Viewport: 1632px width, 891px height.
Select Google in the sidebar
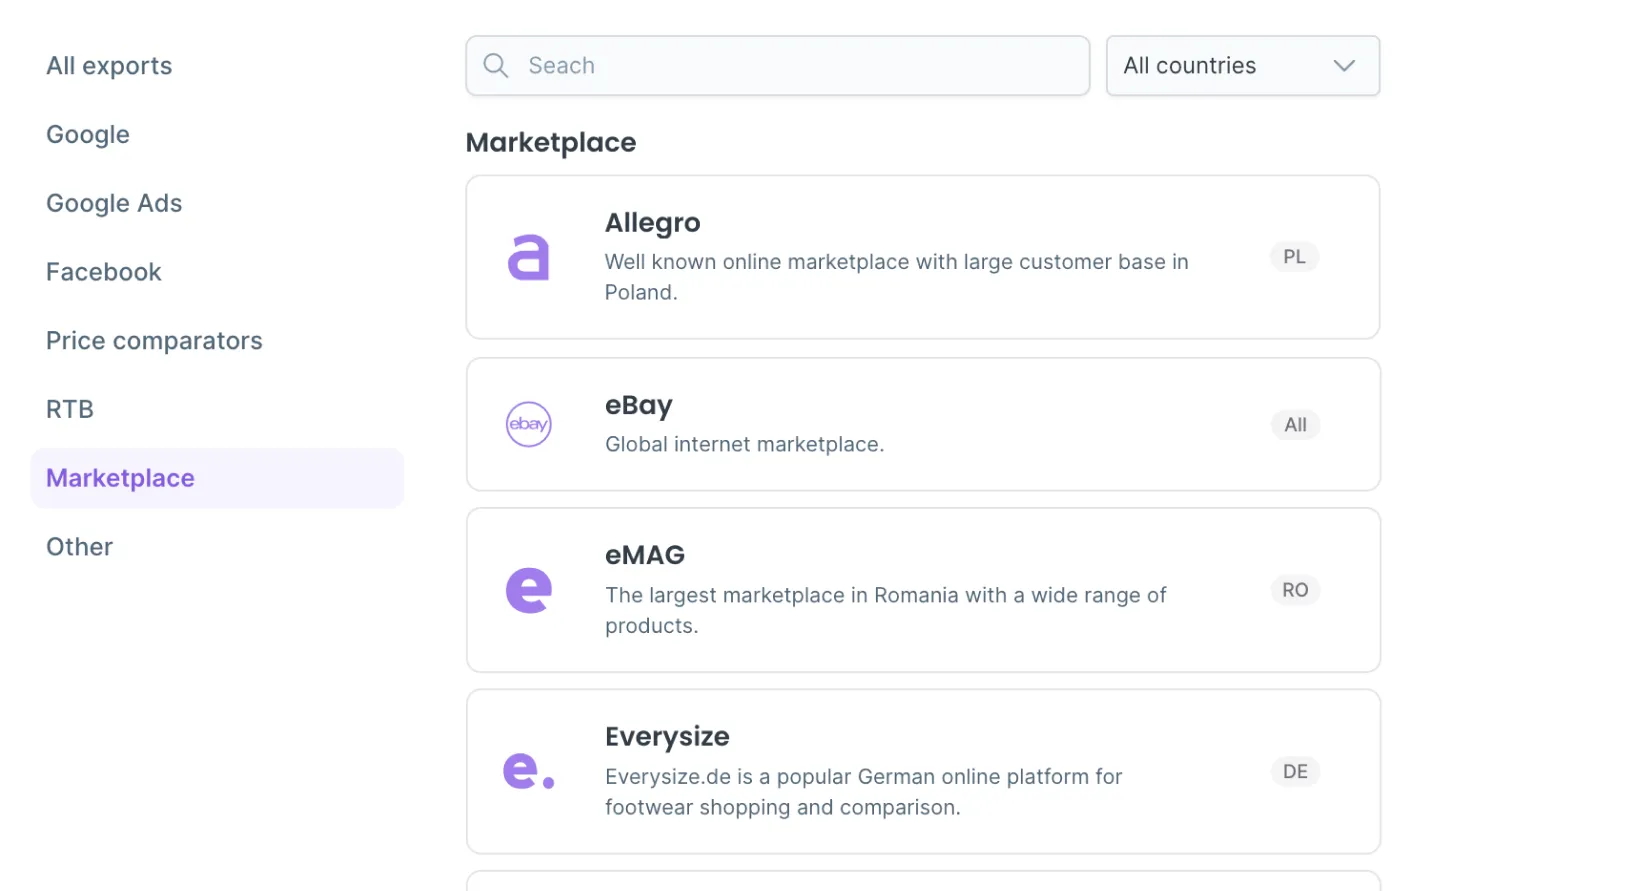point(88,135)
